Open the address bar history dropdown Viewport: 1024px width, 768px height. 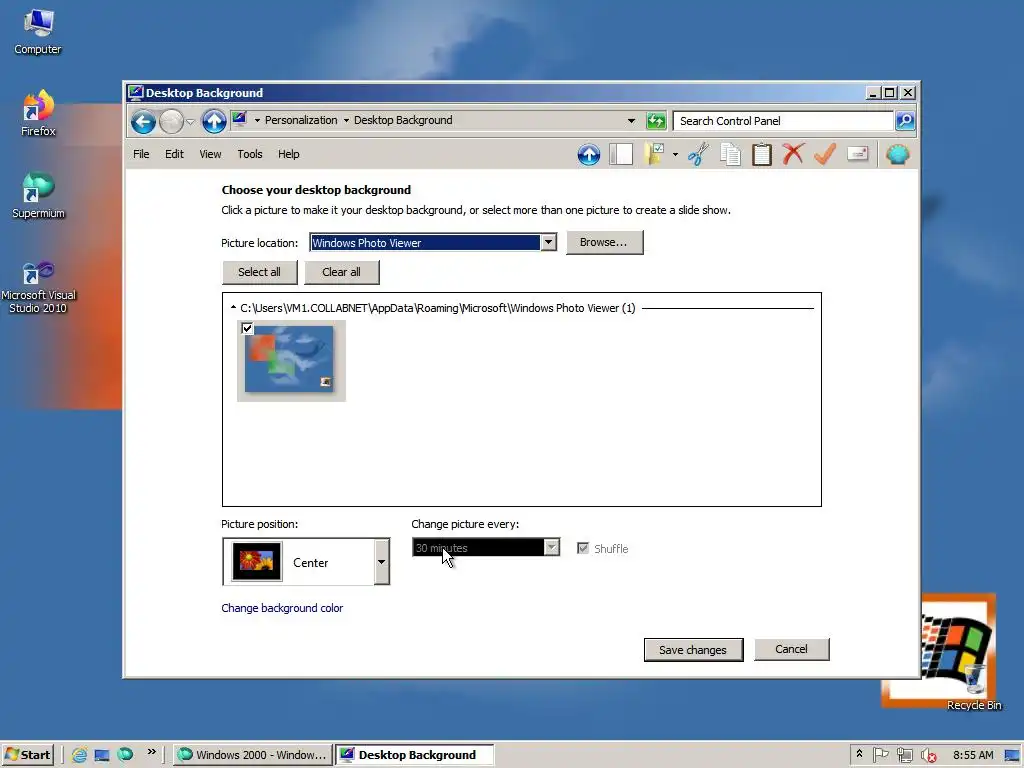click(631, 121)
